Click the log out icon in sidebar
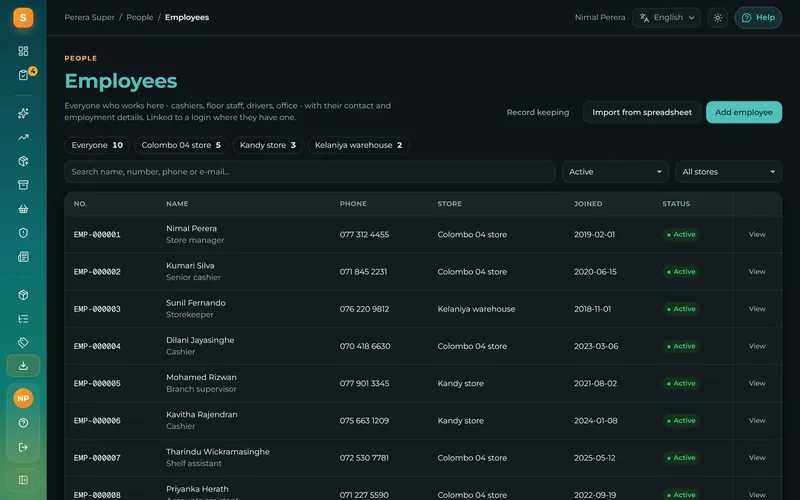 pyautogui.click(x=23, y=447)
